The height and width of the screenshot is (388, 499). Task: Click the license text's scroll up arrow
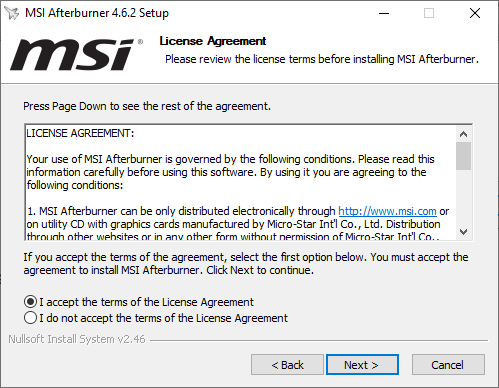[x=463, y=134]
